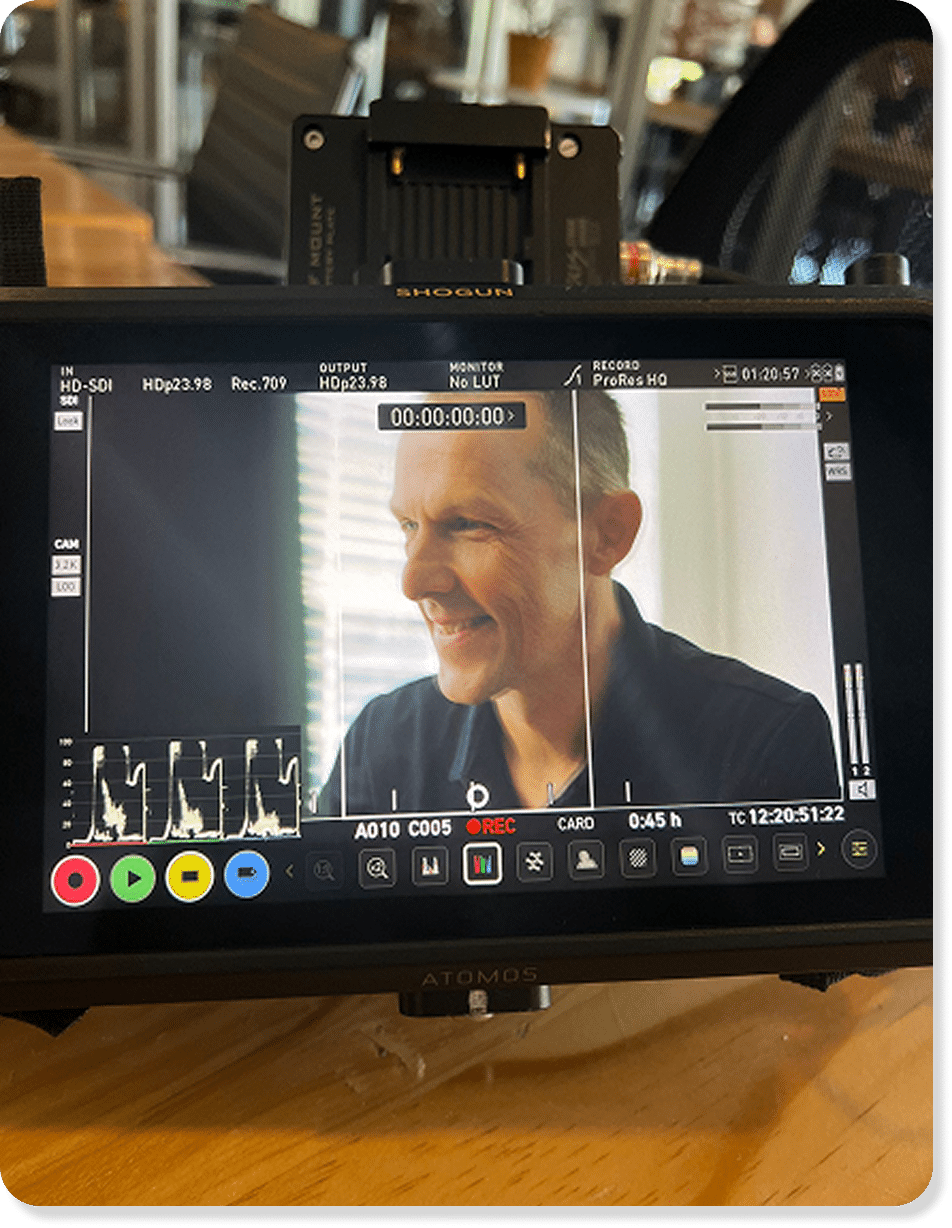
Task: Enable the focus peaking tool
Action: (534, 860)
